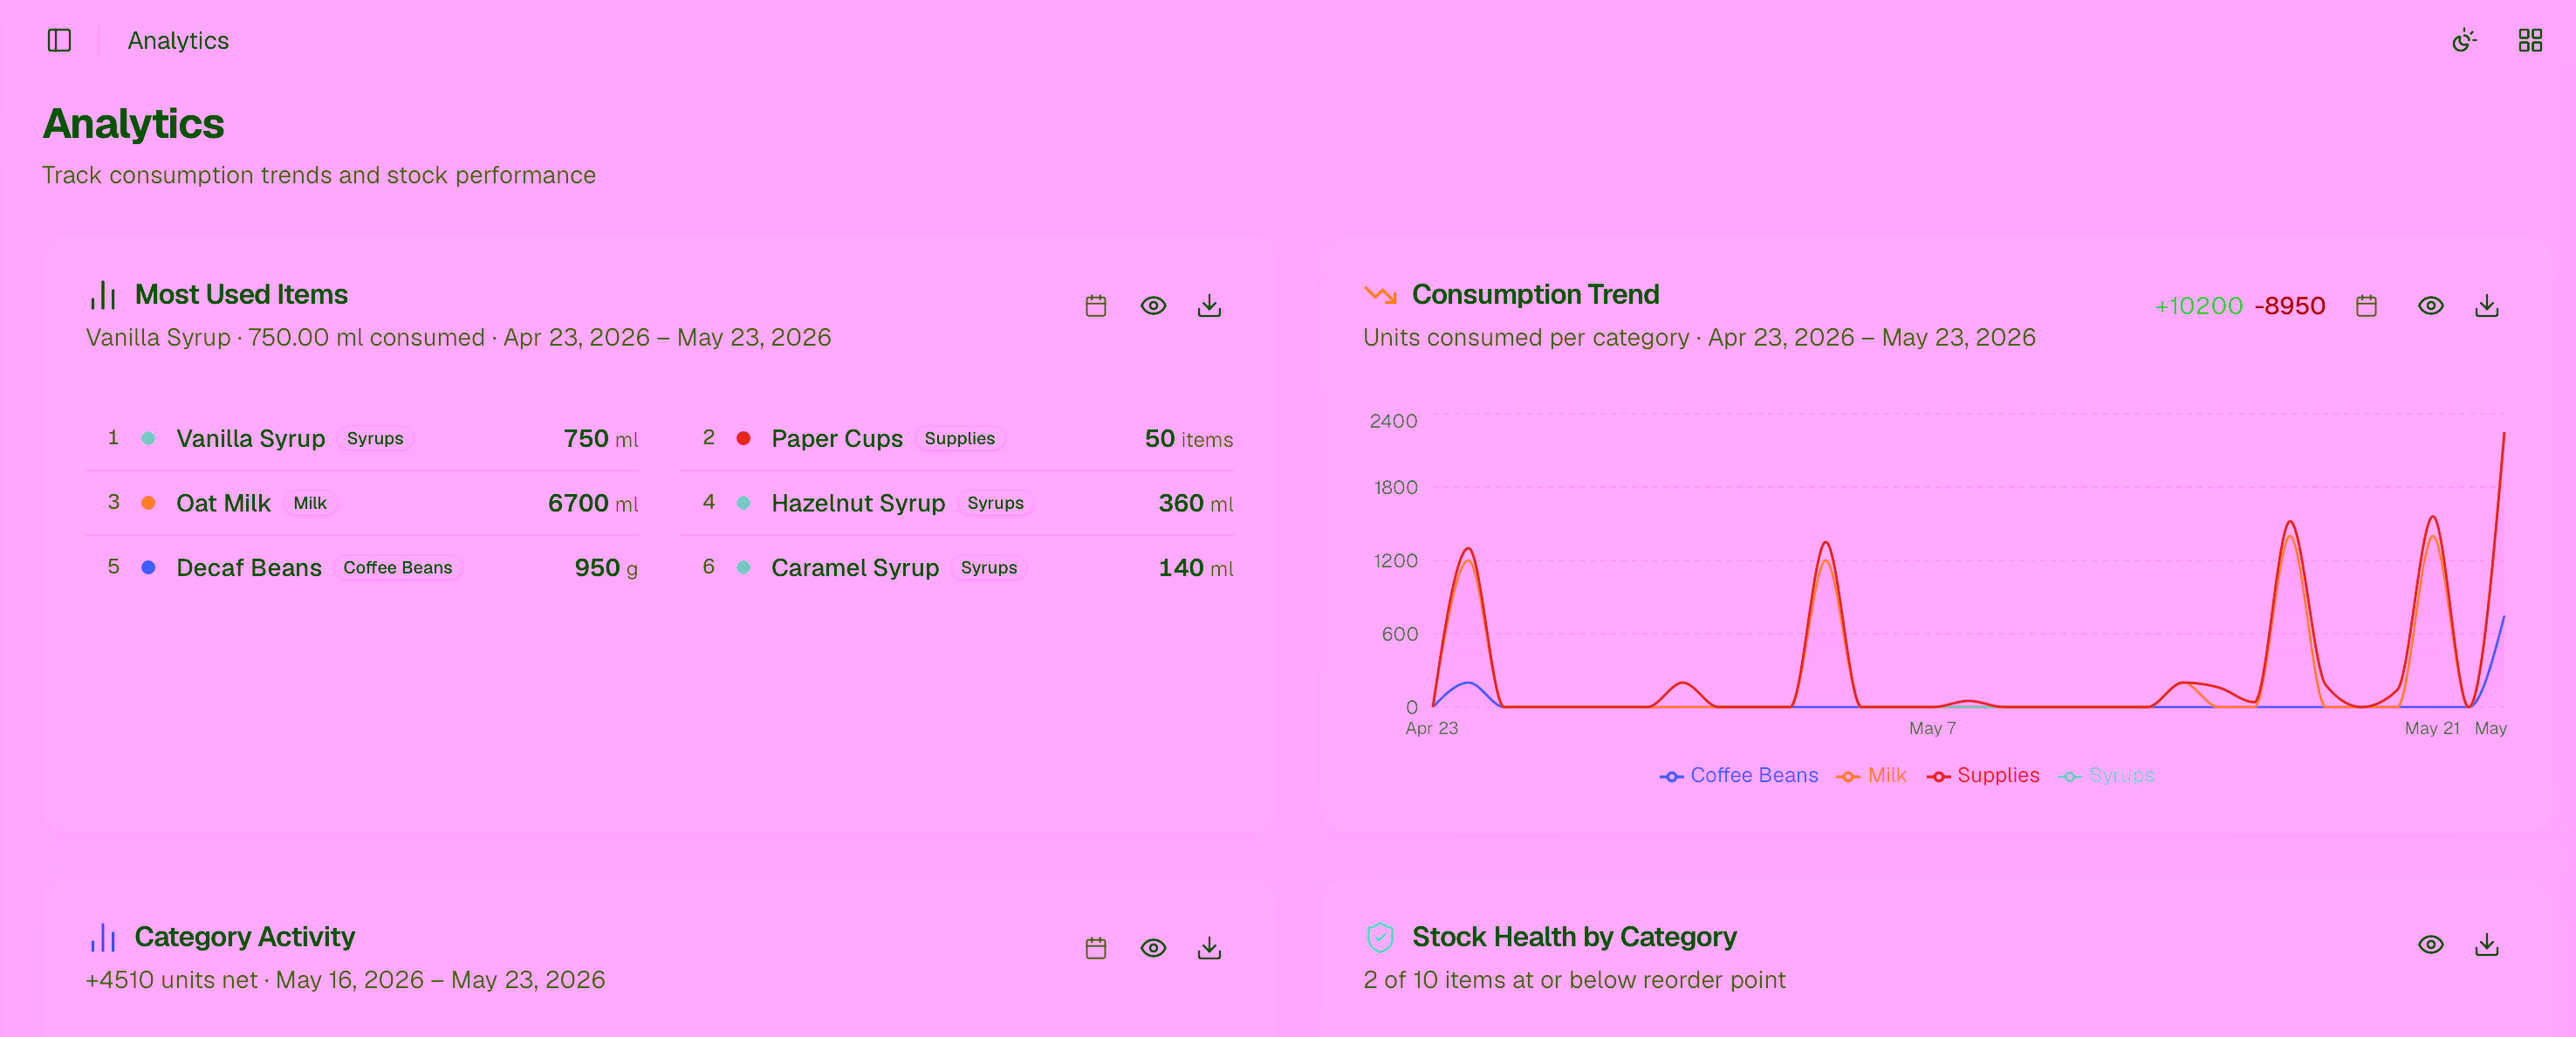This screenshot has height=1037, width=2576.
Task: Toggle Supplies series in chart legend
Action: pos(1982,775)
